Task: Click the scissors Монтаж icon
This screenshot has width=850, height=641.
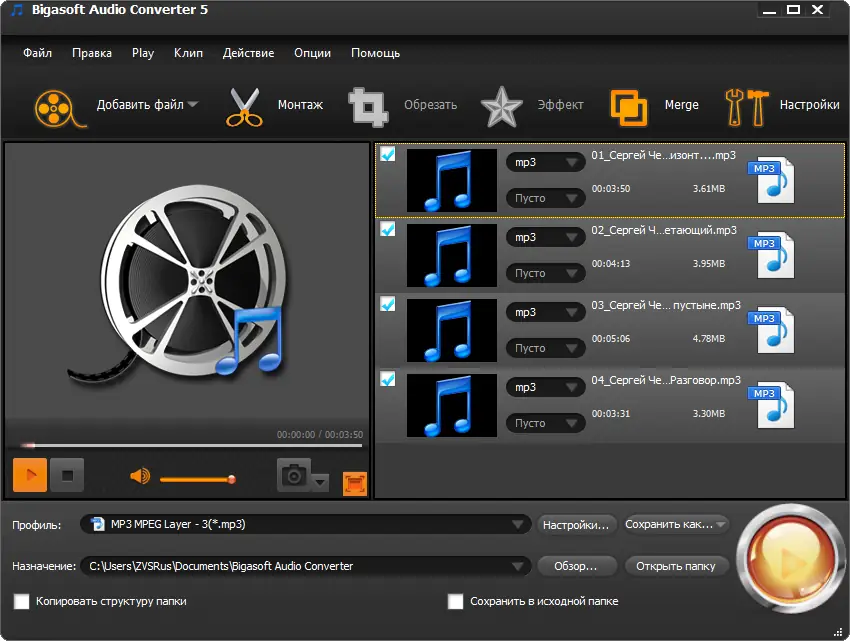Action: coord(244,107)
